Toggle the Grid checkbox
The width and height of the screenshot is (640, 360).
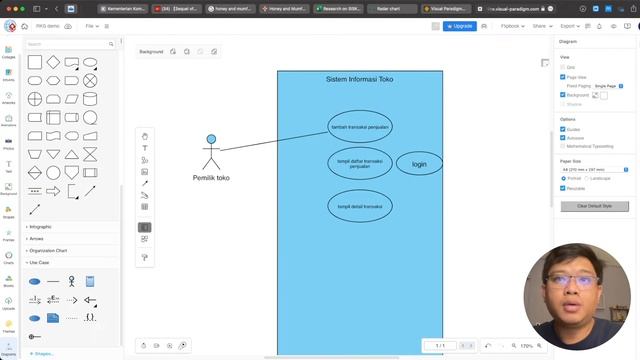(562, 67)
